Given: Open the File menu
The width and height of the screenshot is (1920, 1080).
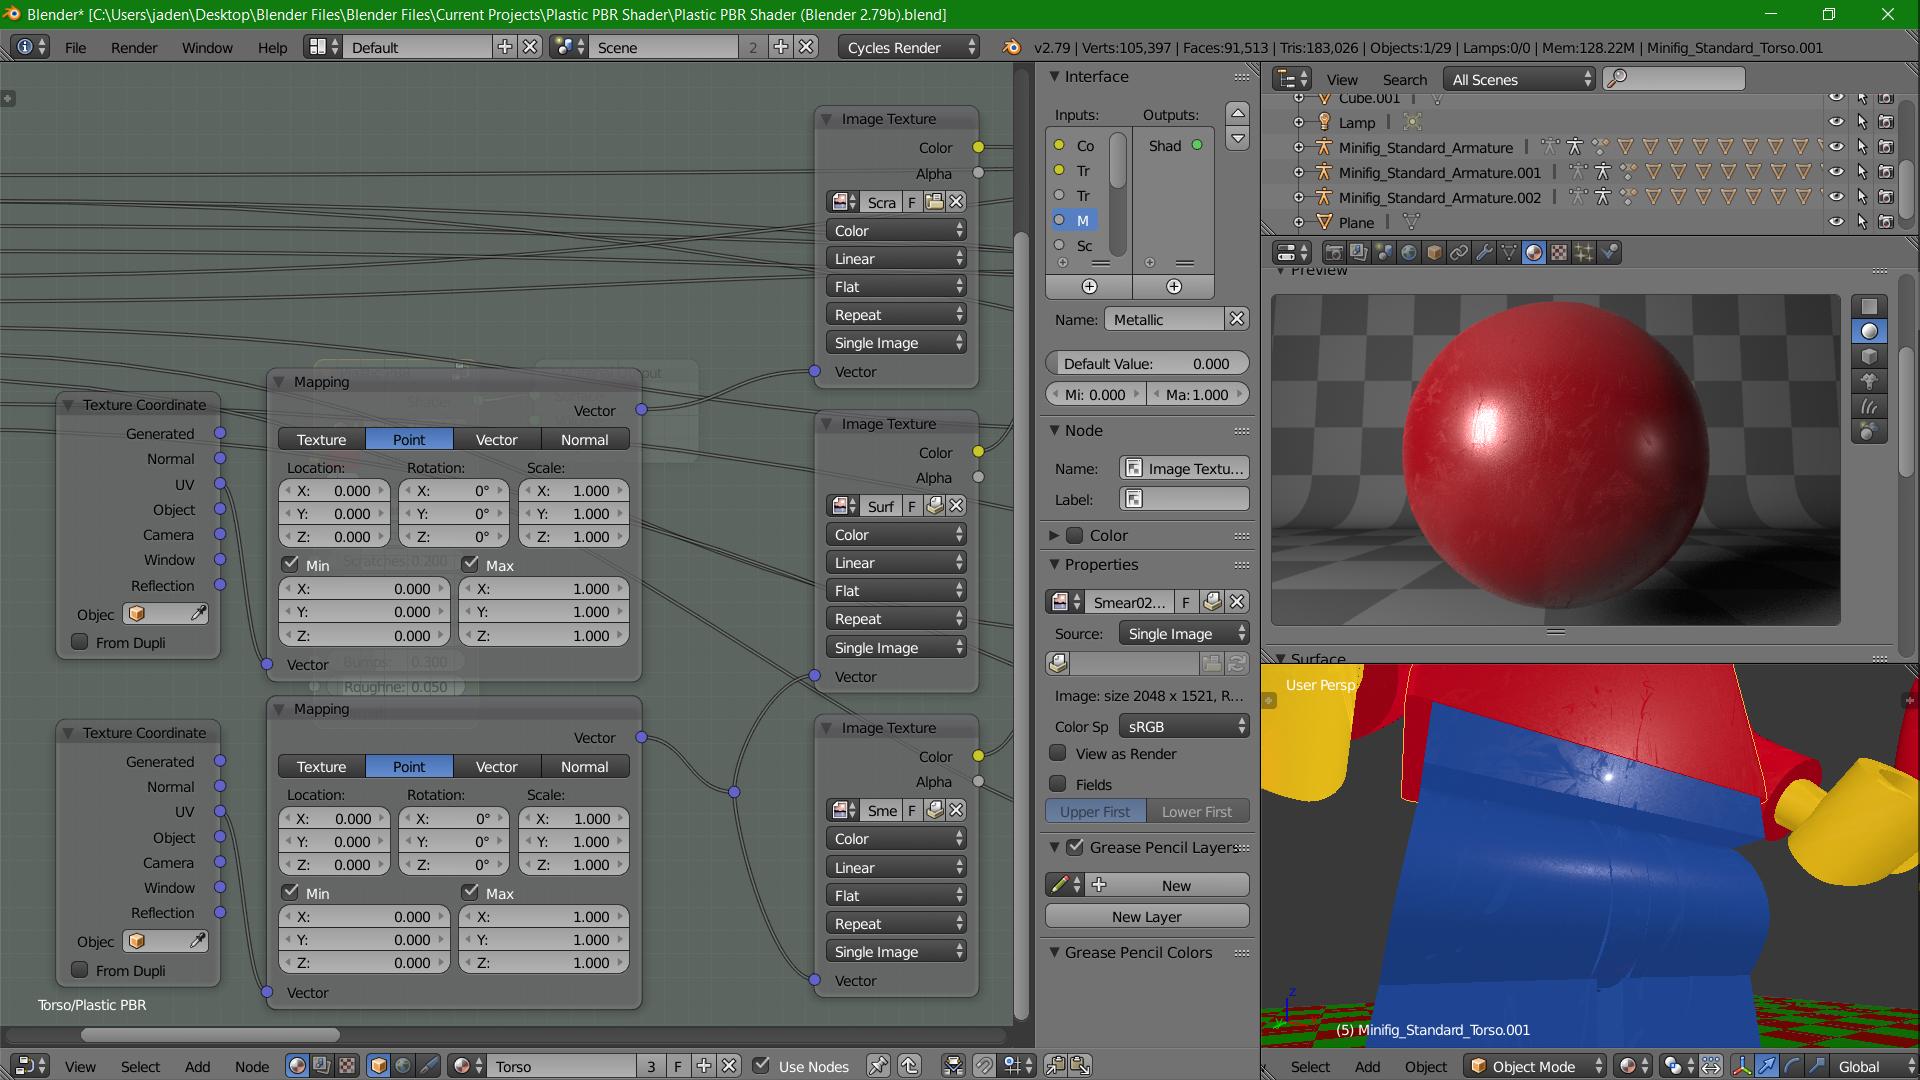Looking at the screenshot, I should 75,47.
